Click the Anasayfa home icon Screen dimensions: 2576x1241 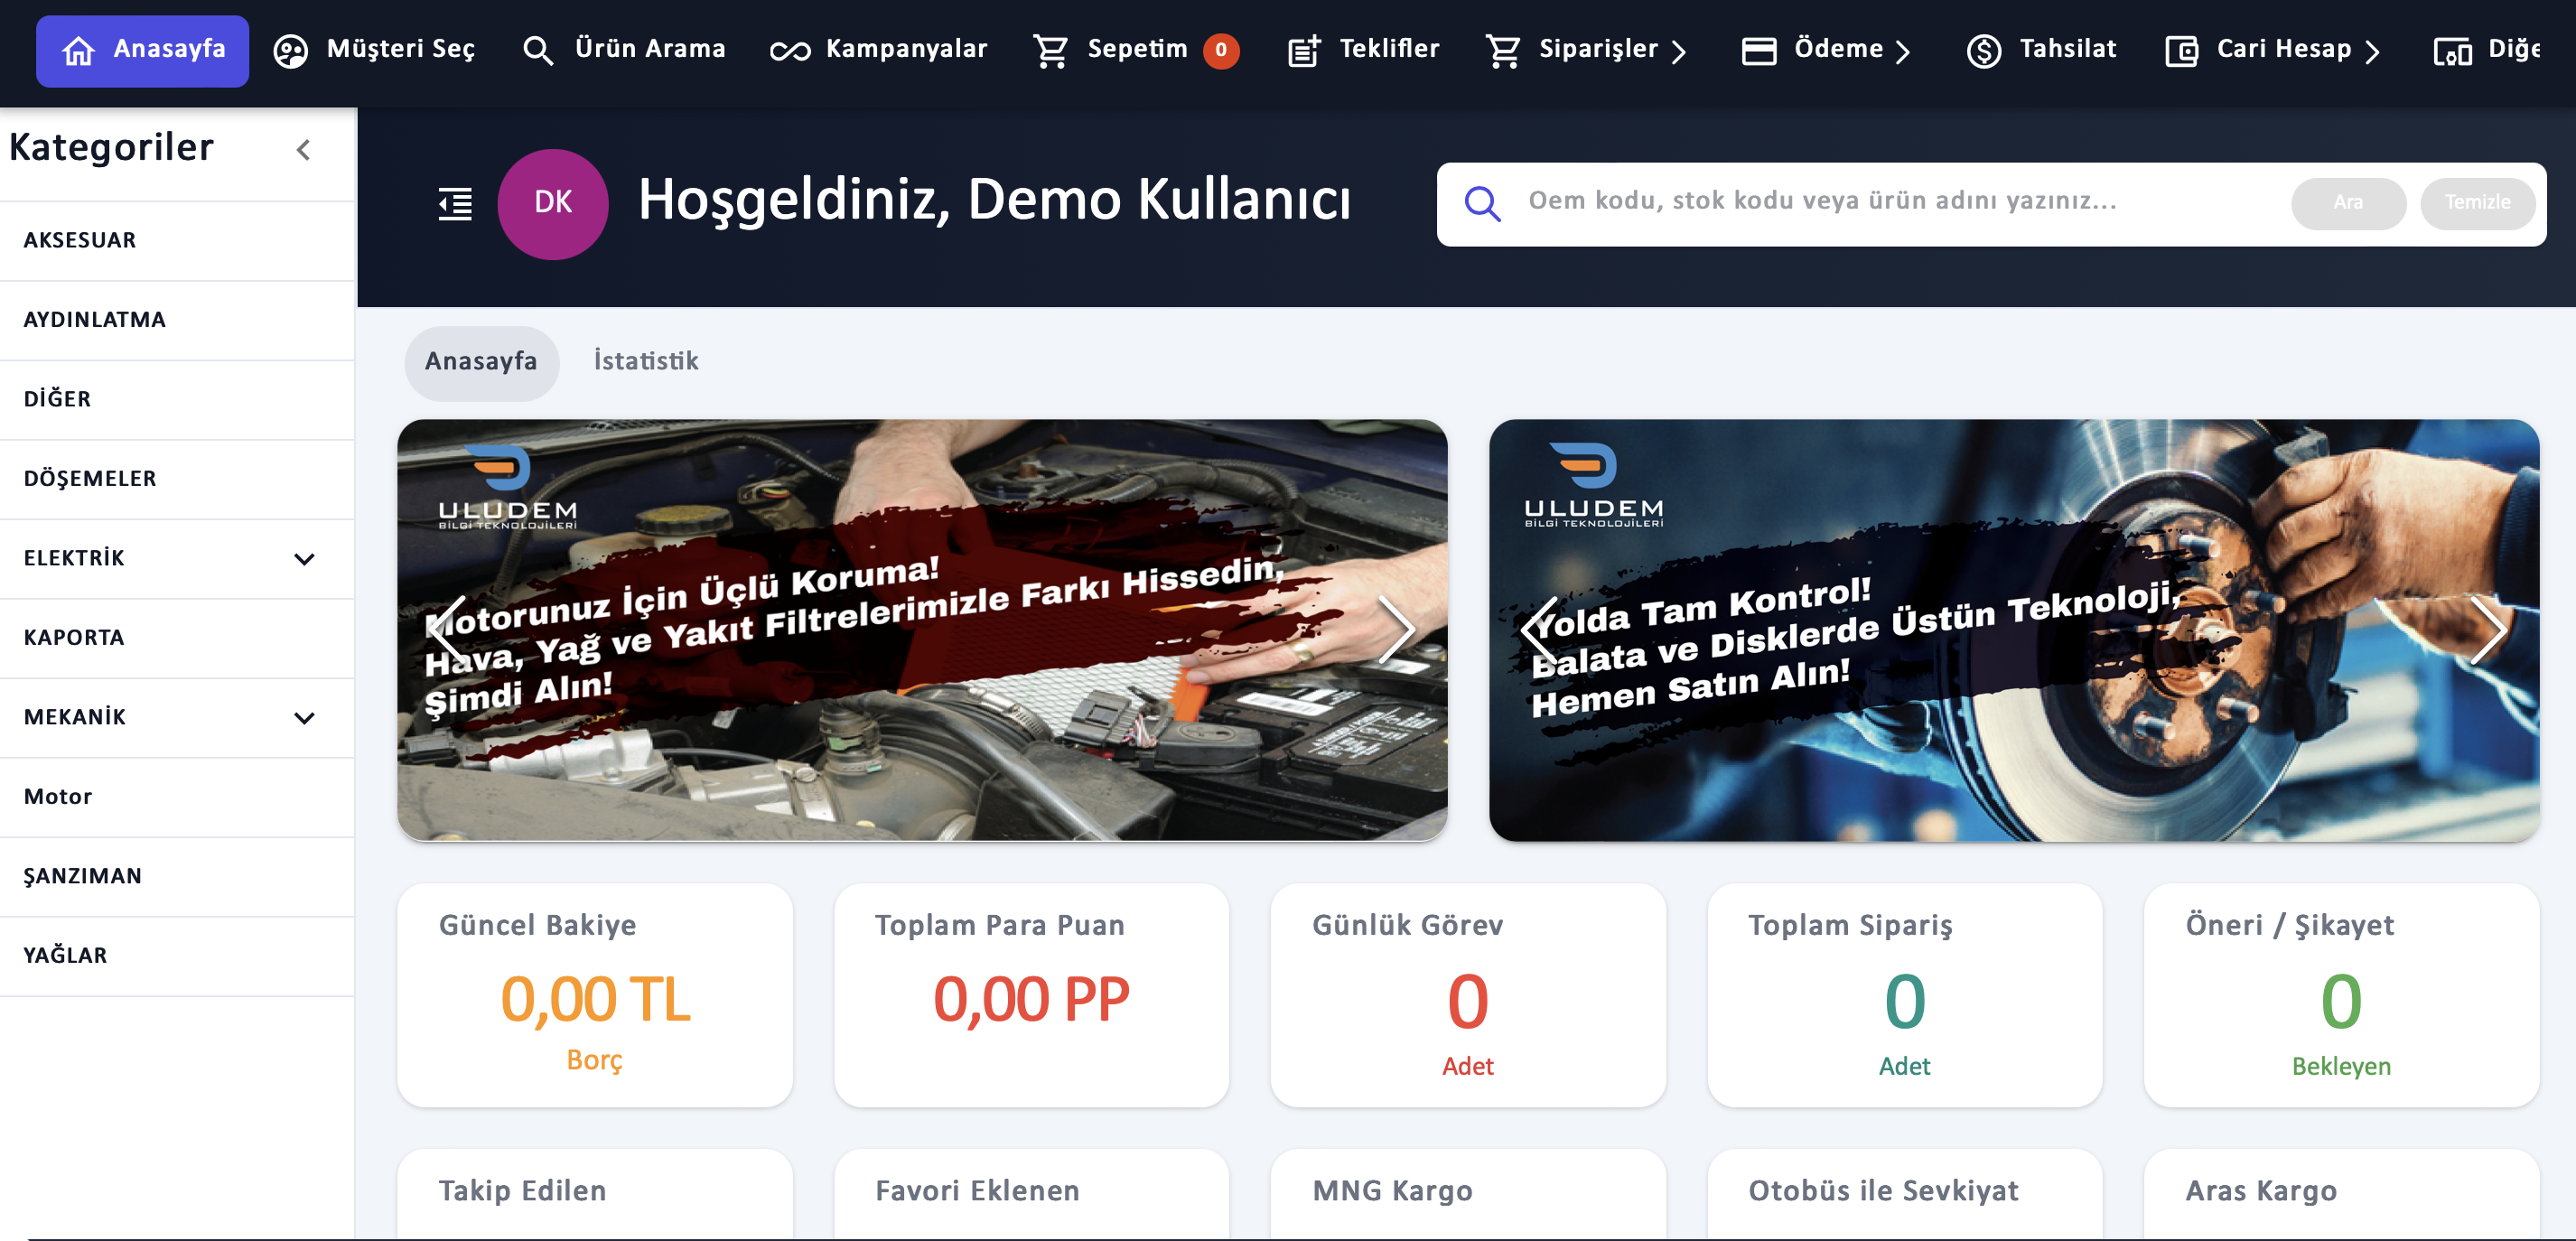click(78, 50)
